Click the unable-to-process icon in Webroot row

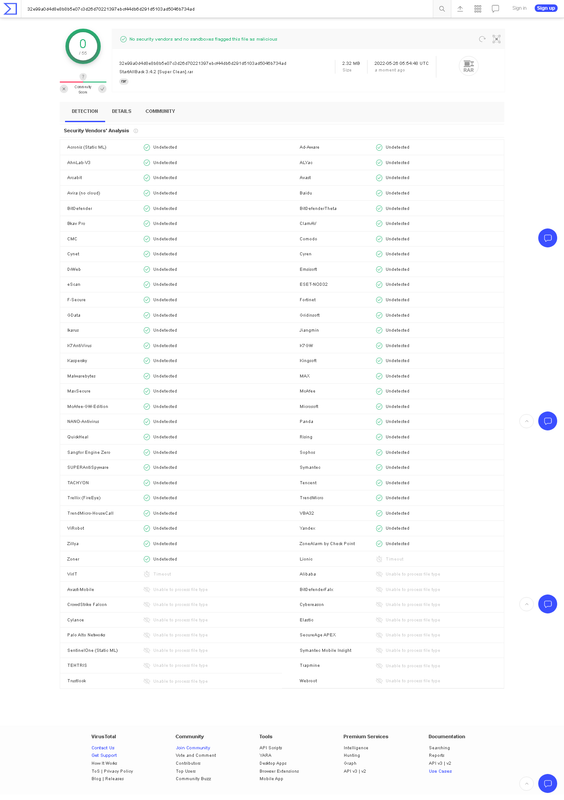tap(379, 681)
